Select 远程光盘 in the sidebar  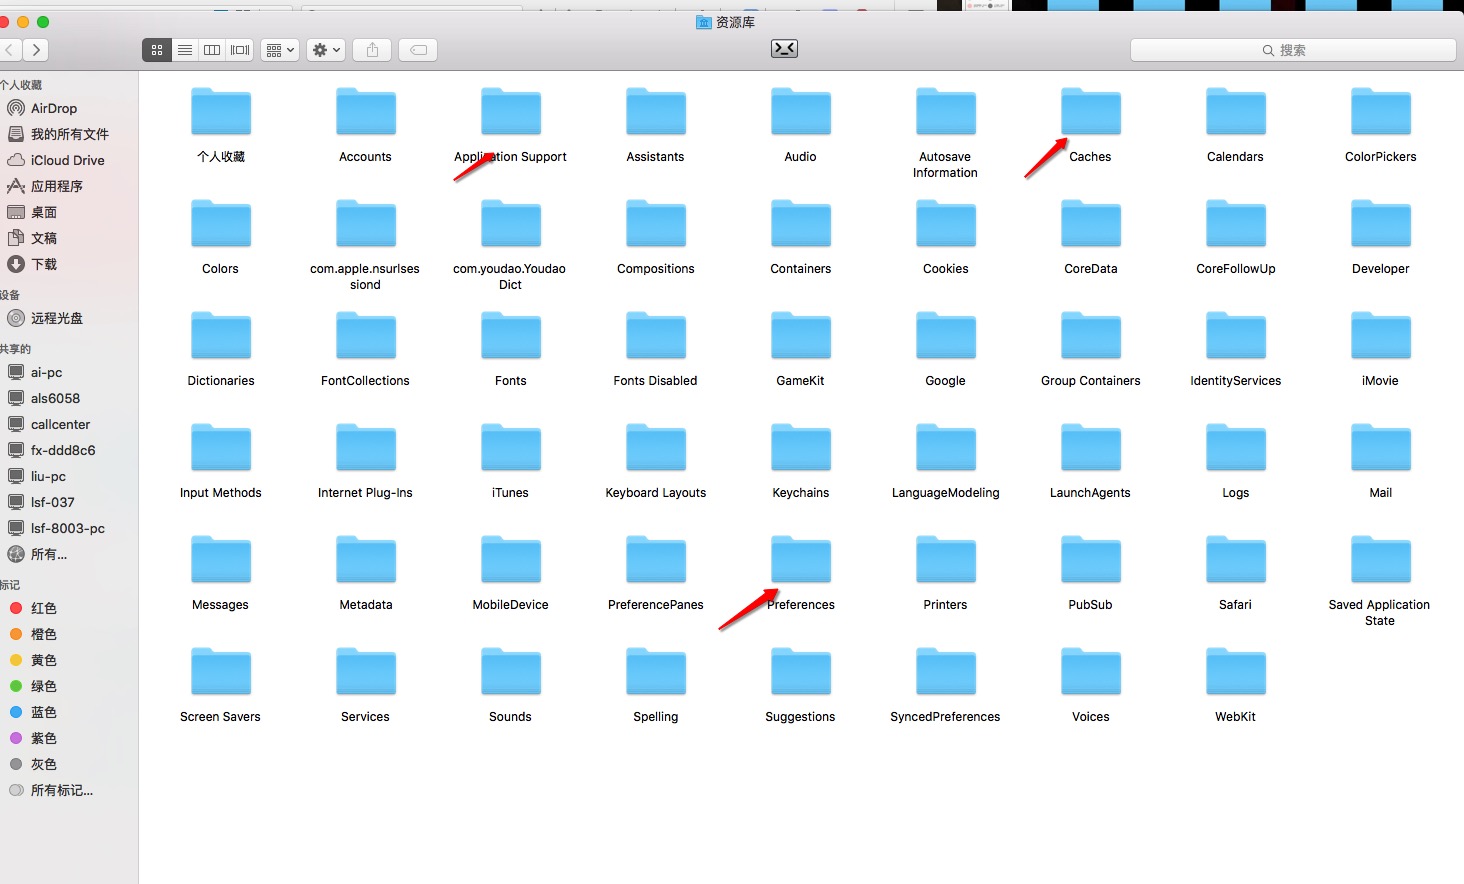coord(56,318)
